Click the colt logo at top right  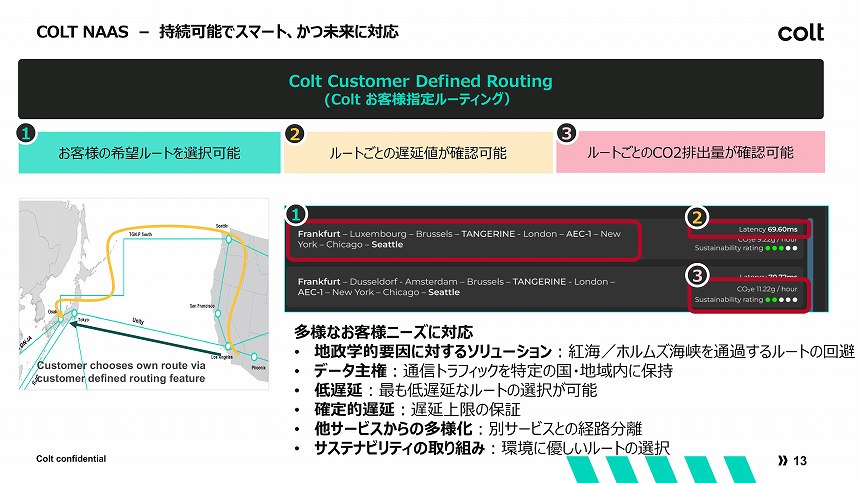pos(800,32)
